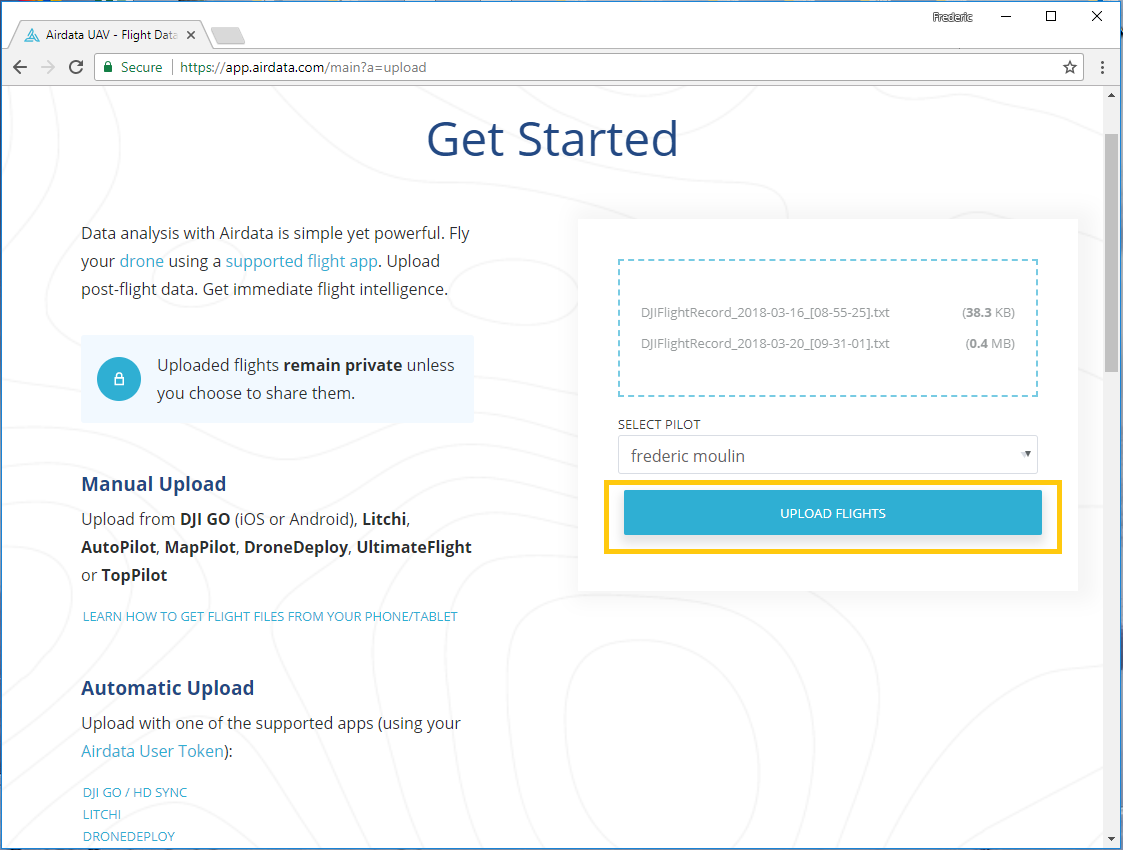This screenshot has width=1123, height=850.
Task: Open the Airdata User Token link
Action: coord(153,751)
